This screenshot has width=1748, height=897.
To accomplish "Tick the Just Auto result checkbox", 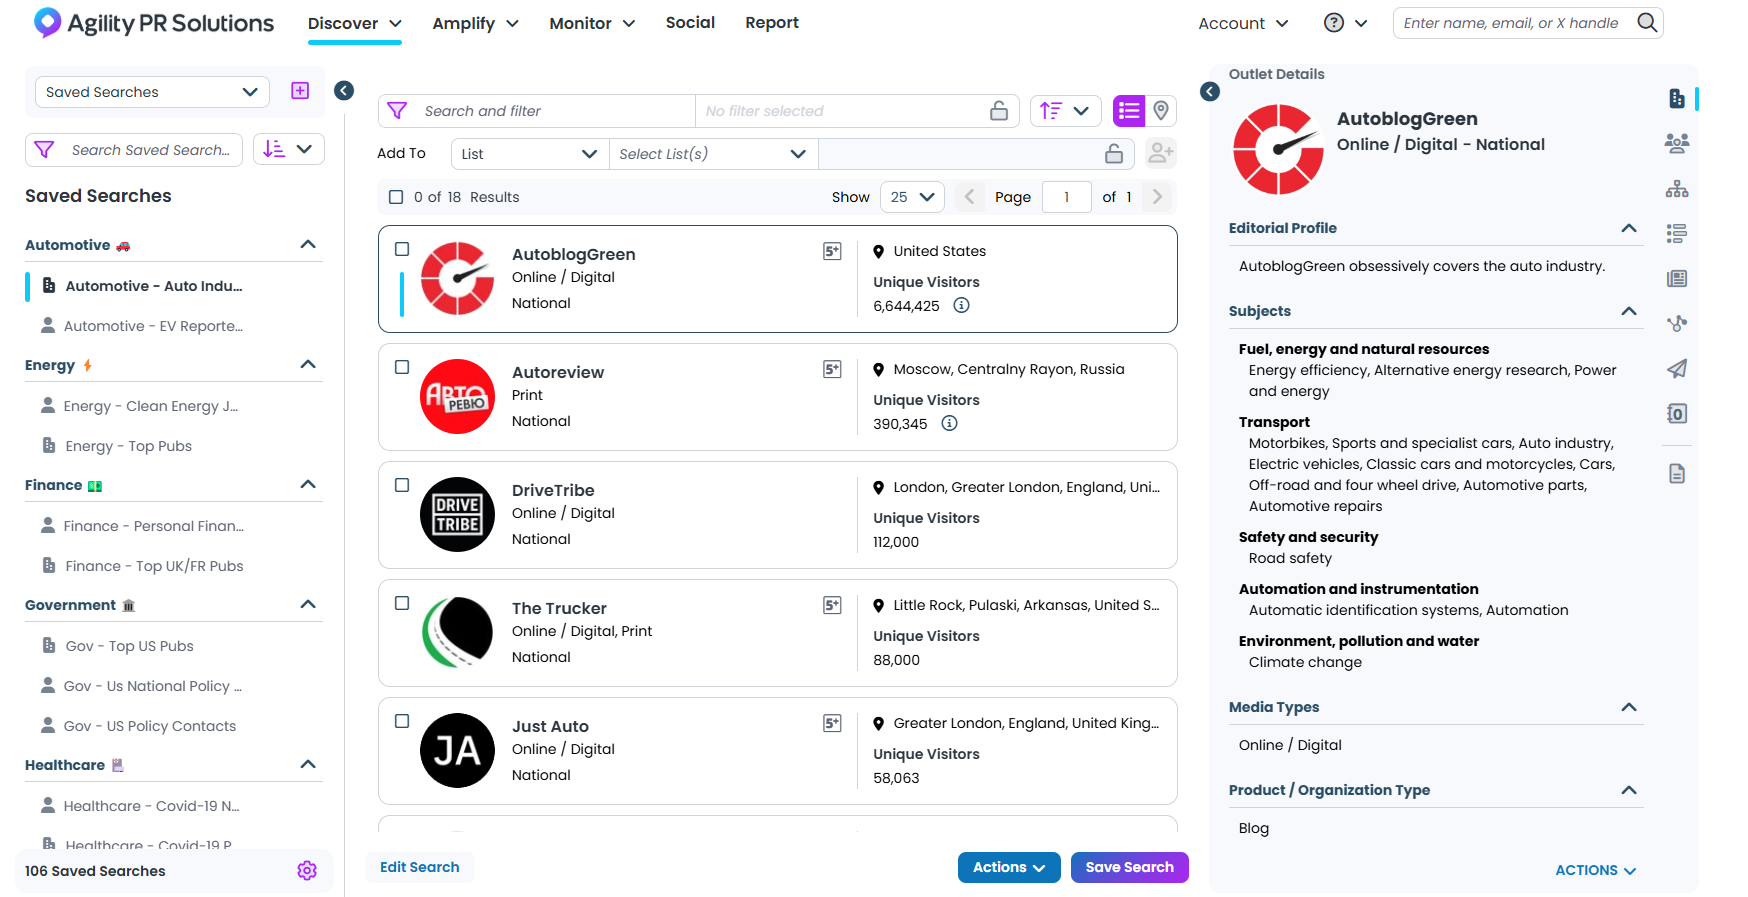I will pyautogui.click(x=402, y=721).
